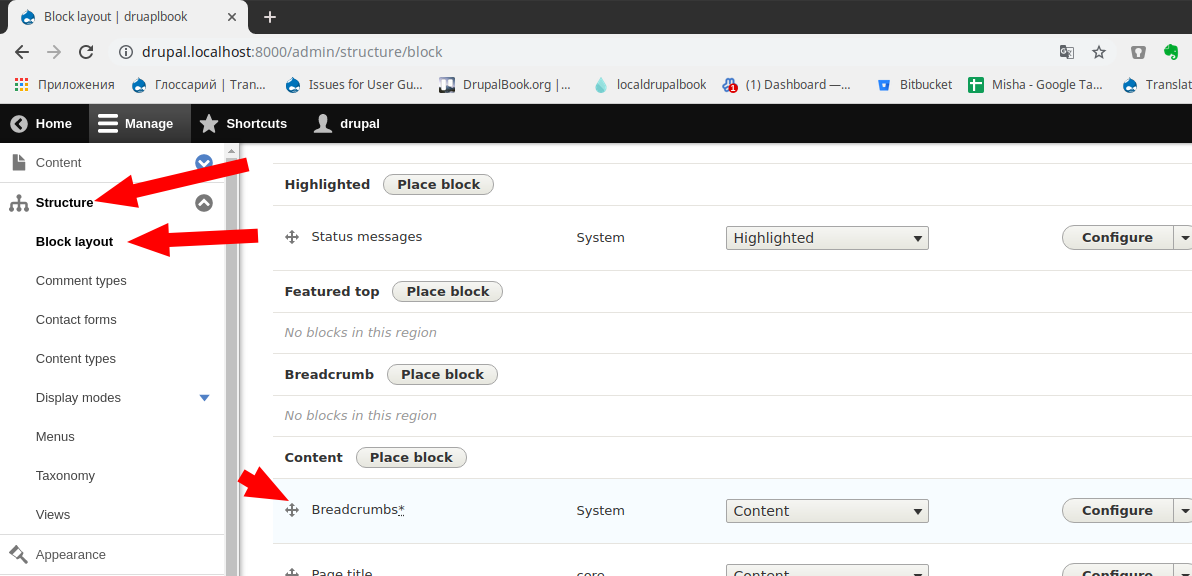The image size is (1192, 576).
Task: Configure the Breadcrumbs block
Action: click(1118, 511)
